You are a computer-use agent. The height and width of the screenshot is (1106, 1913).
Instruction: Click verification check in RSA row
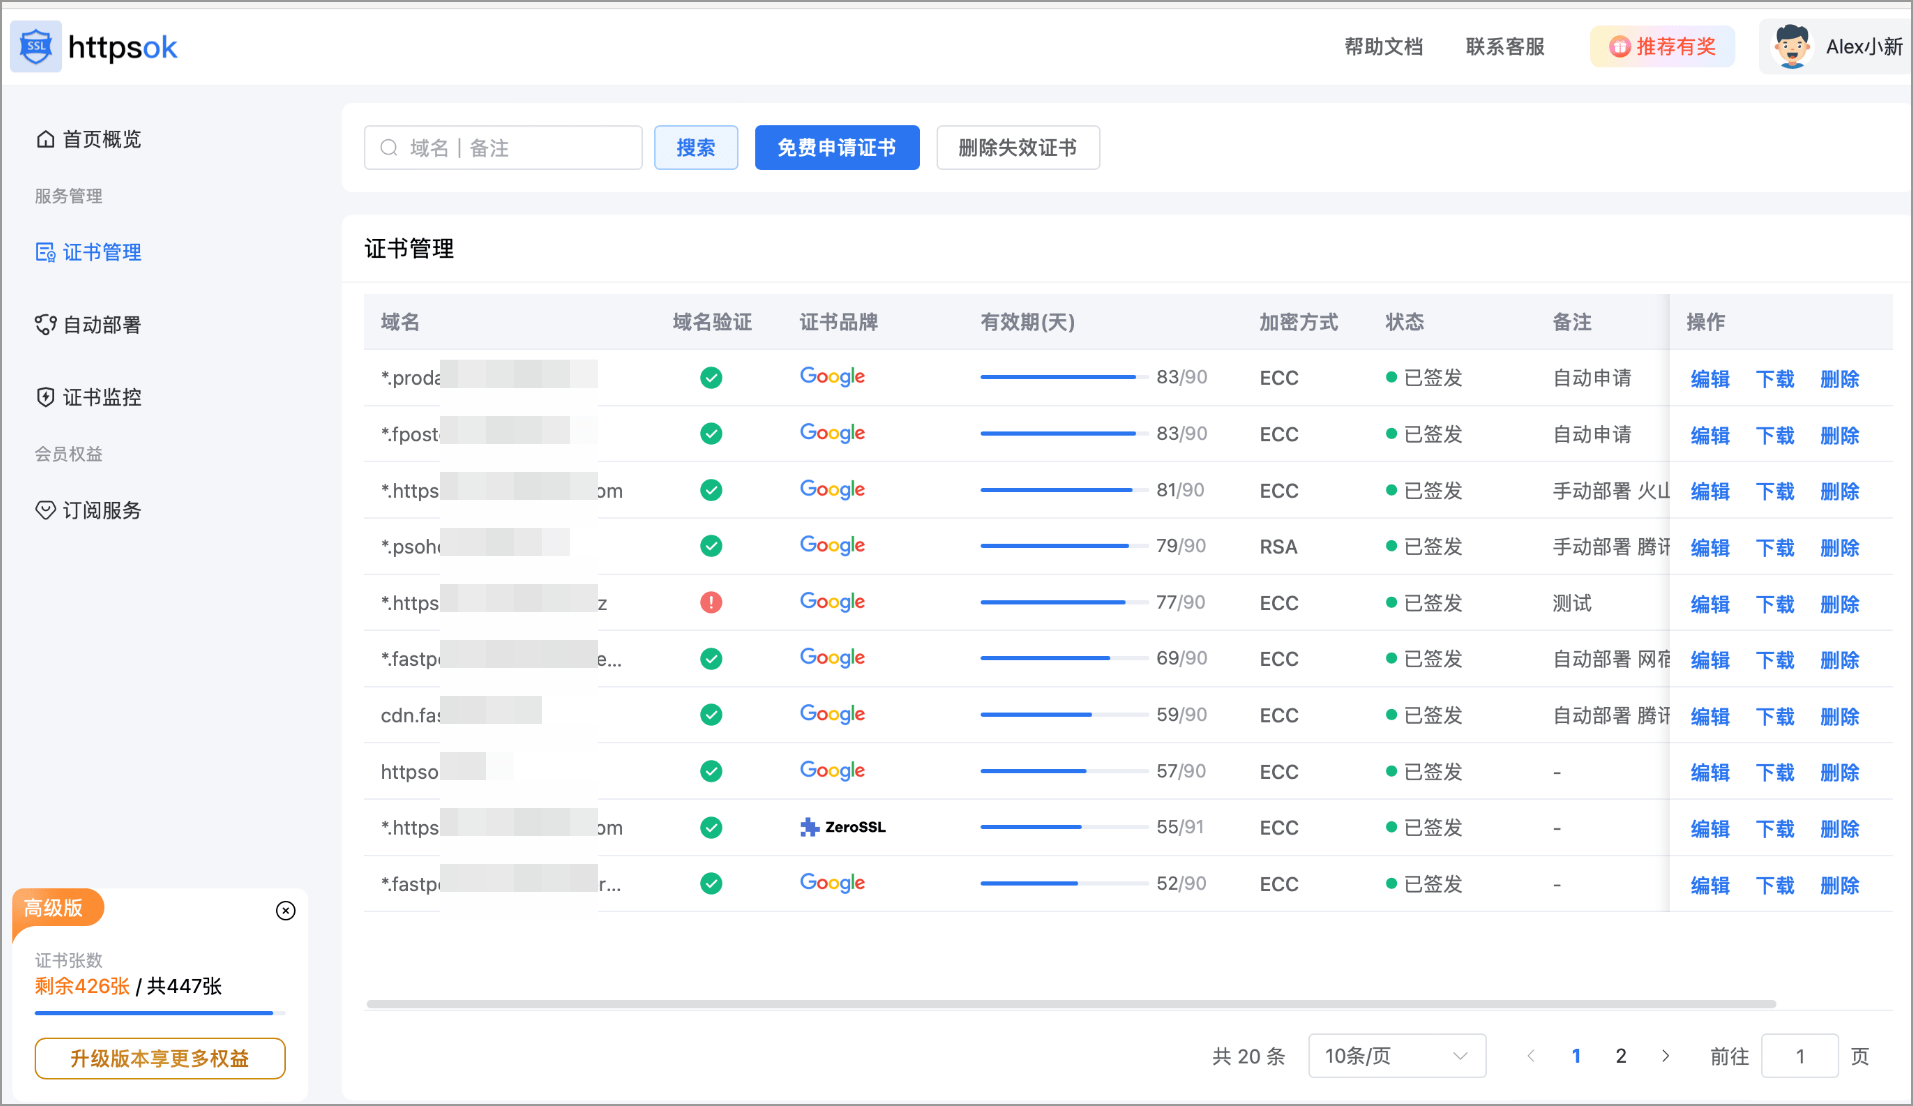pos(711,546)
